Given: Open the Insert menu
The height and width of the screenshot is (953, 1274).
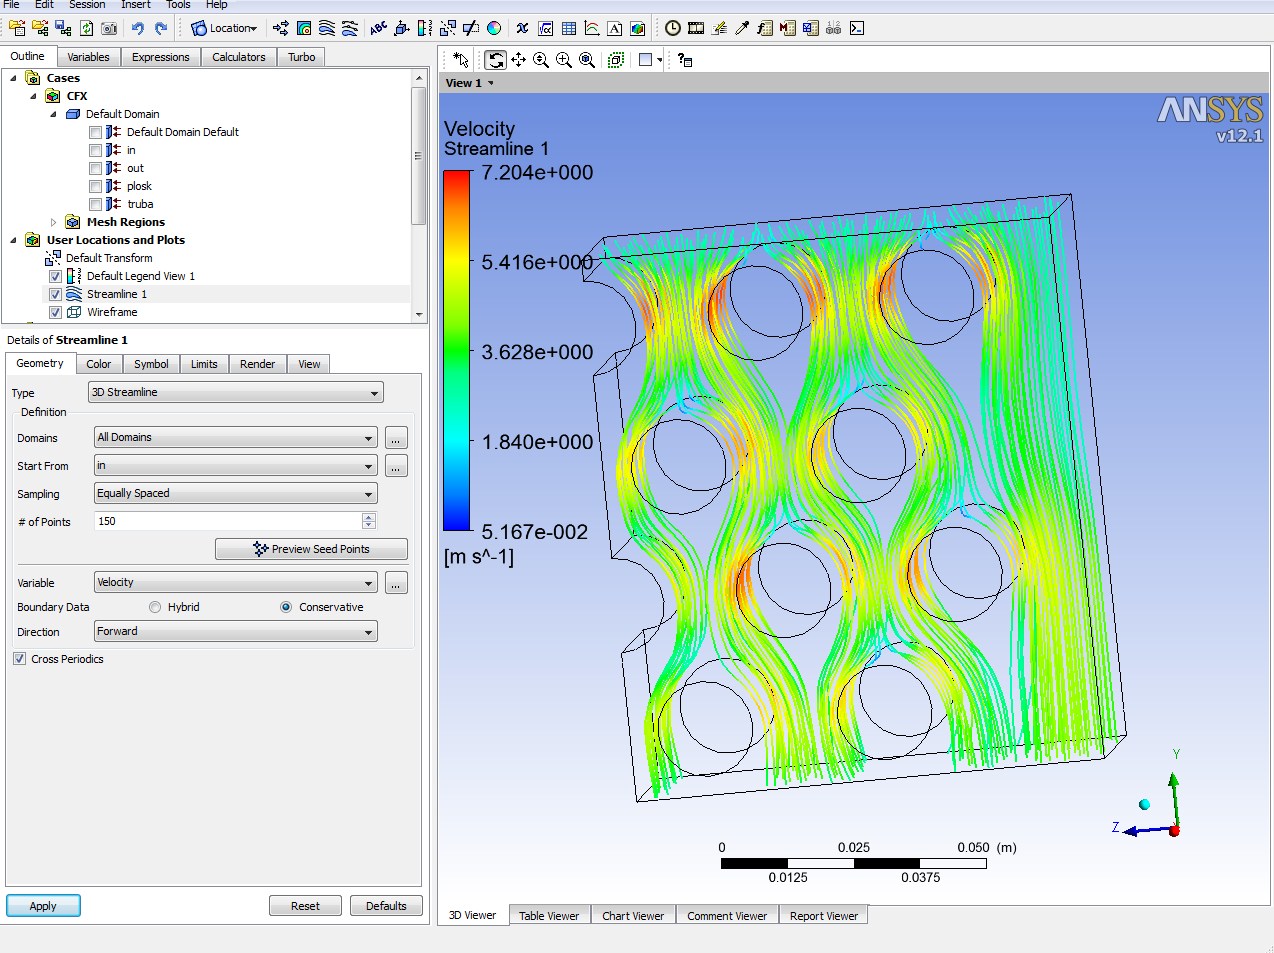Looking at the screenshot, I should point(136,5).
